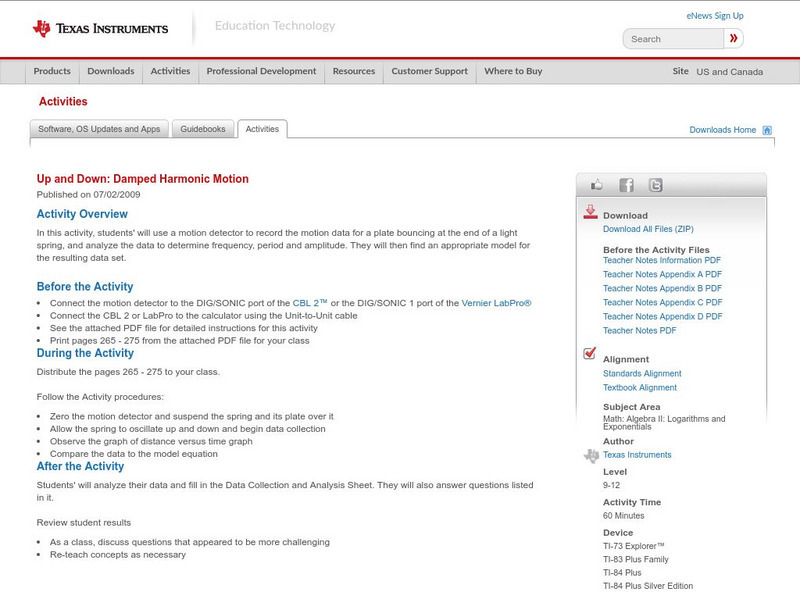This screenshot has height=592, width=800.
Task: Share the activity on Facebook
Action: 626,185
